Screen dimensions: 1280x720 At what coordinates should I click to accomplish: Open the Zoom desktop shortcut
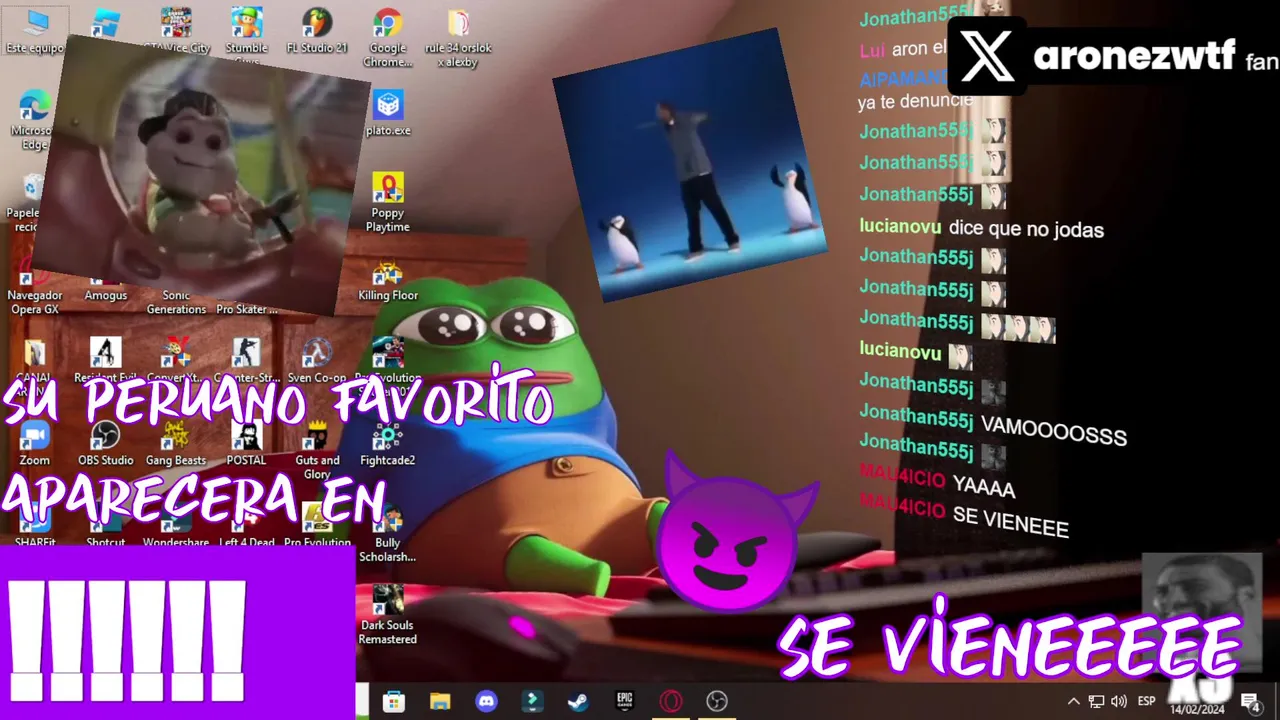pyautogui.click(x=35, y=443)
